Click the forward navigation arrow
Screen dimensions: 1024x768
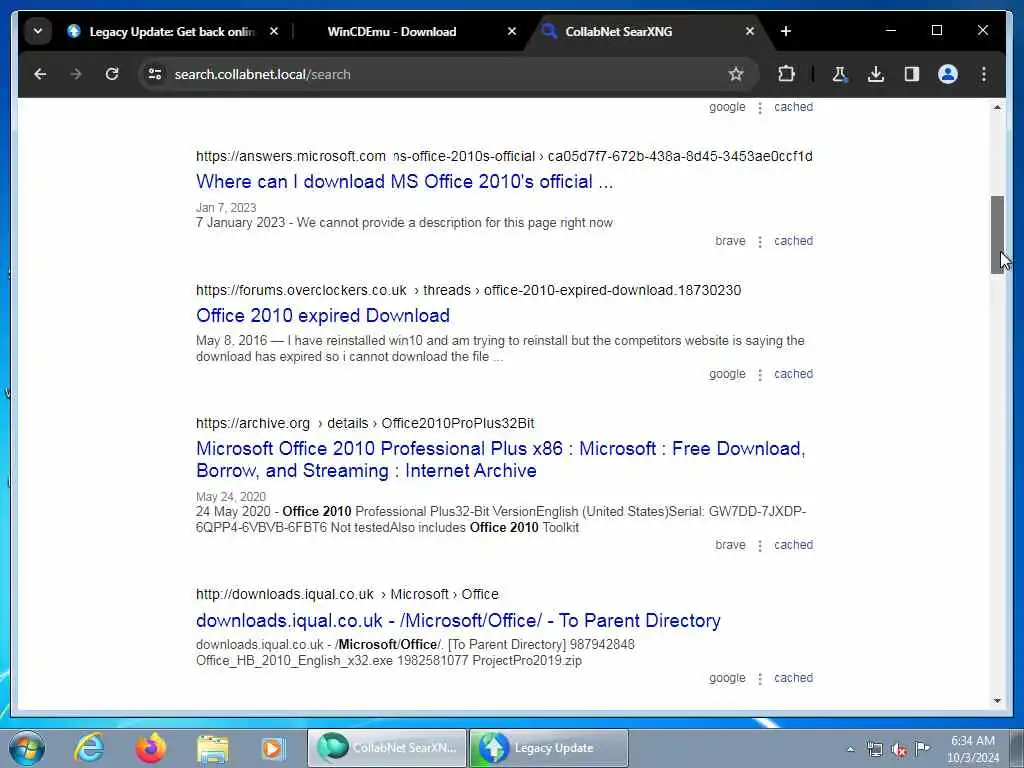(x=76, y=74)
